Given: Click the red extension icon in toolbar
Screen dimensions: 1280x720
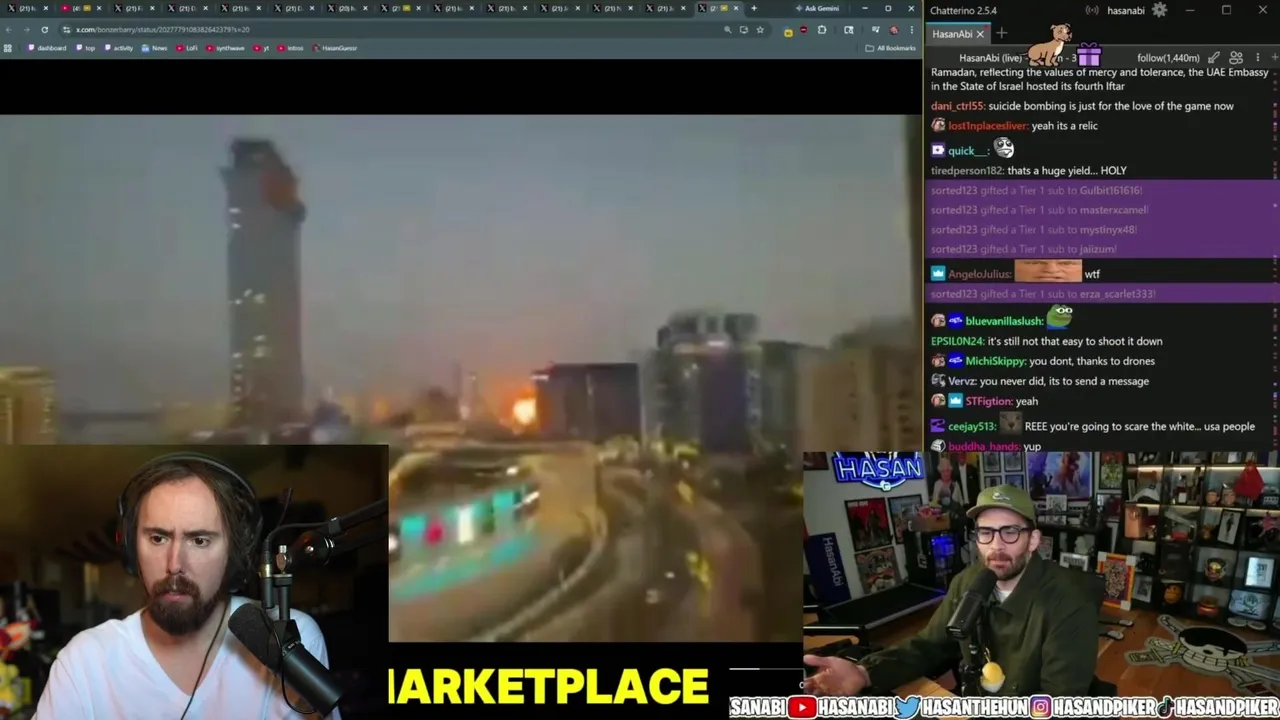Looking at the screenshot, I should point(803,30).
